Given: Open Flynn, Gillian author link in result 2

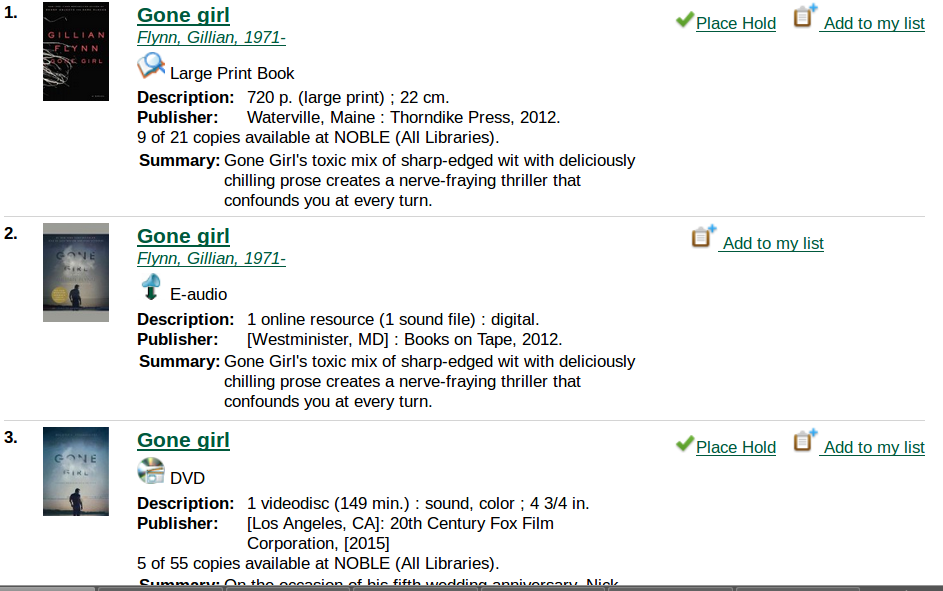Looking at the screenshot, I should click(211, 259).
